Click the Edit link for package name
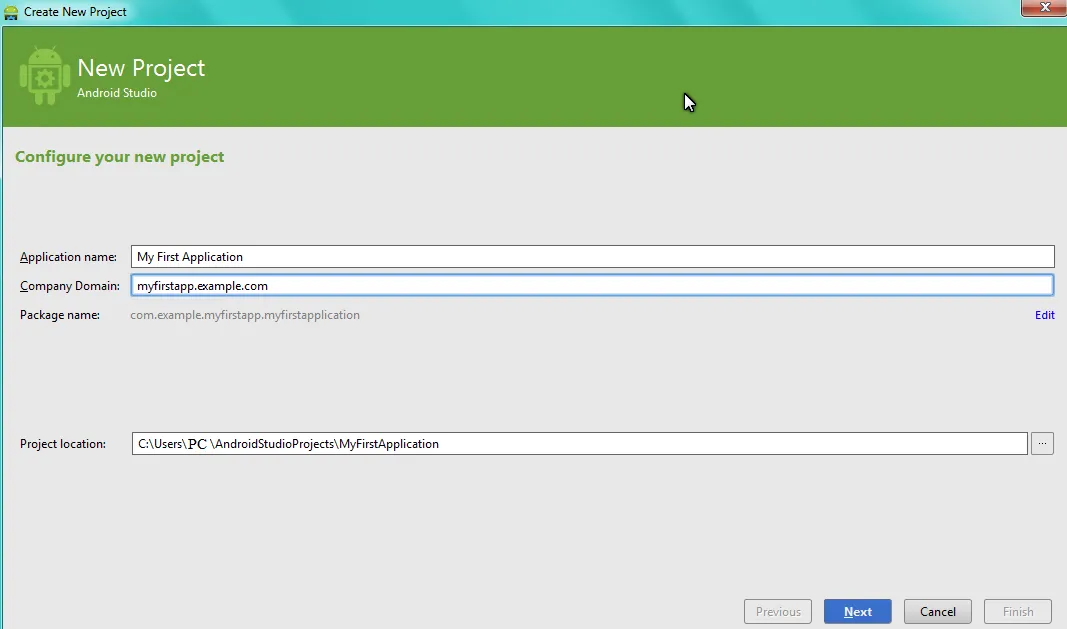The image size is (1067, 629). point(1044,315)
